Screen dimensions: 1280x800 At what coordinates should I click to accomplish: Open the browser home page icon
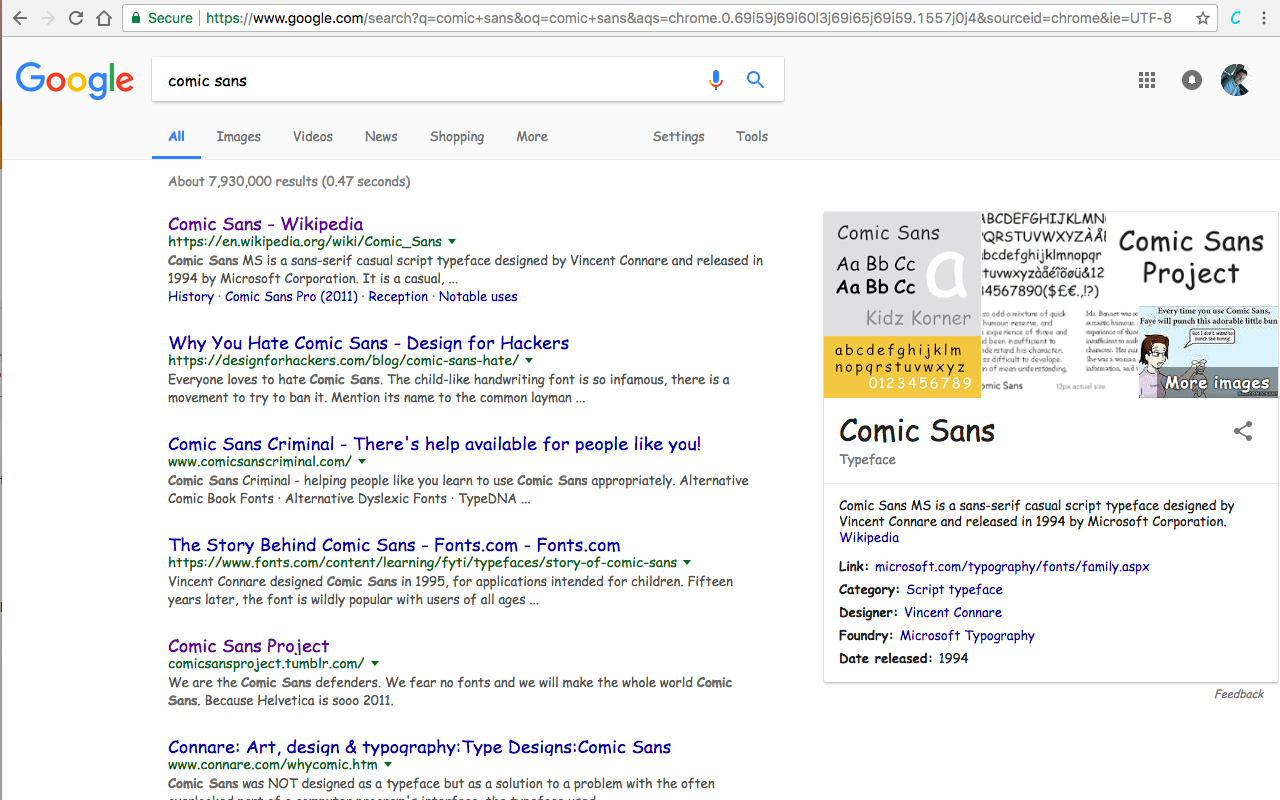pyautogui.click(x=104, y=18)
